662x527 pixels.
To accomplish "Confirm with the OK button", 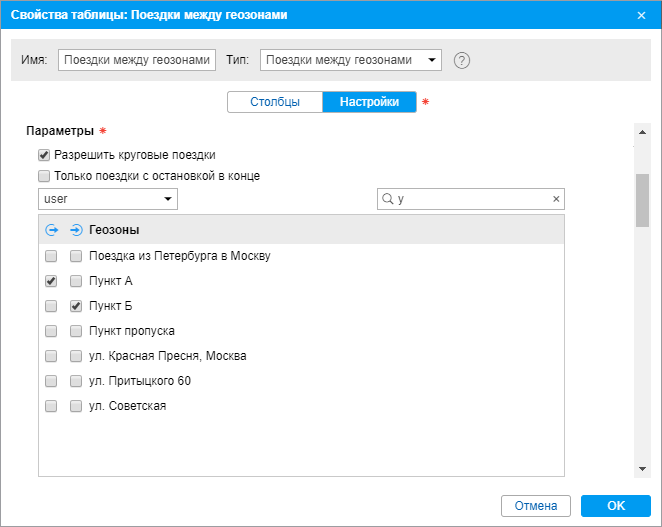I will [x=615, y=506].
